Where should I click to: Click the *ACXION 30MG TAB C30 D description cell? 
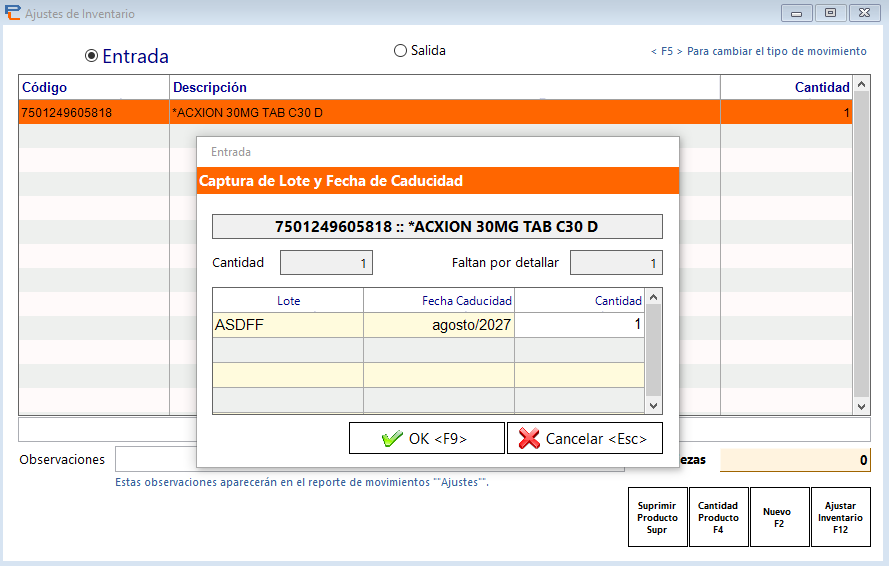[x=445, y=112]
